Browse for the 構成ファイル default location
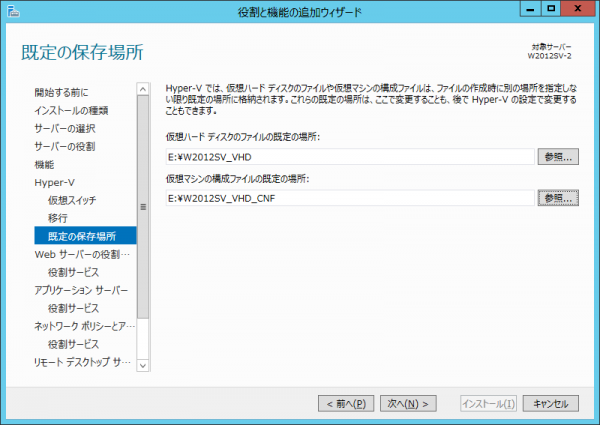This screenshot has height=425, width=600. [558, 198]
